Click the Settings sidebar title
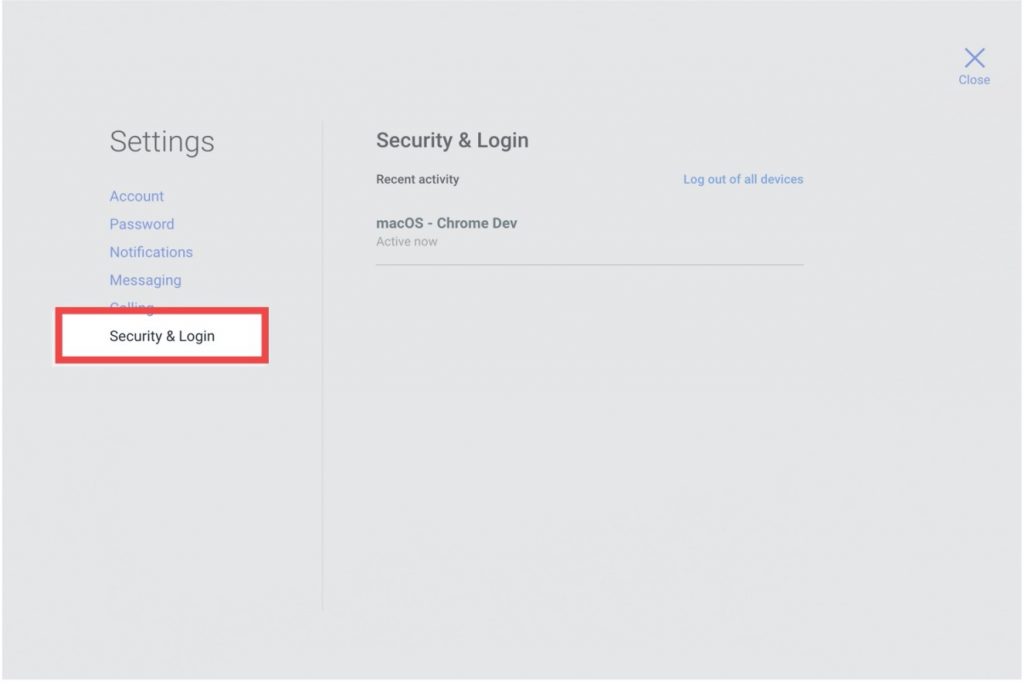The width and height of the screenshot is (1024, 684). 162,142
